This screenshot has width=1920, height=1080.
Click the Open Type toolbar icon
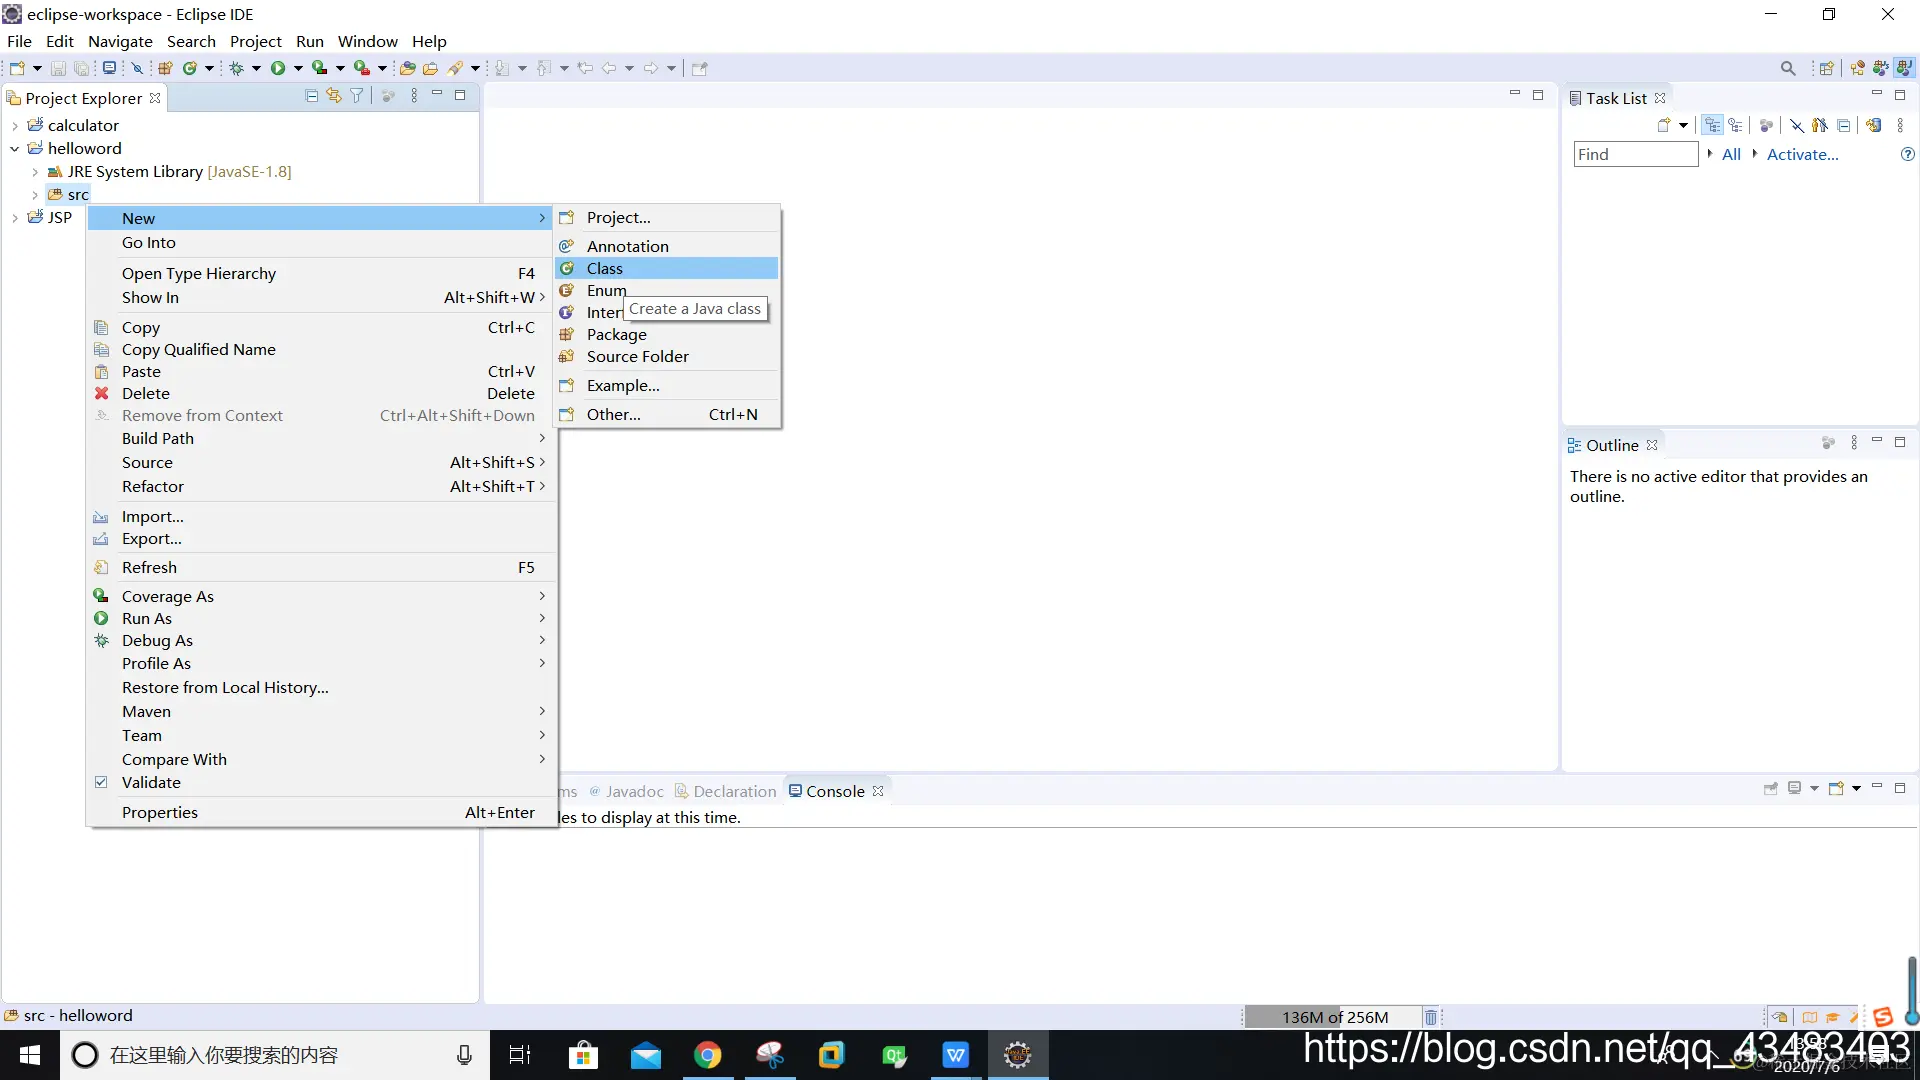(408, 68)
